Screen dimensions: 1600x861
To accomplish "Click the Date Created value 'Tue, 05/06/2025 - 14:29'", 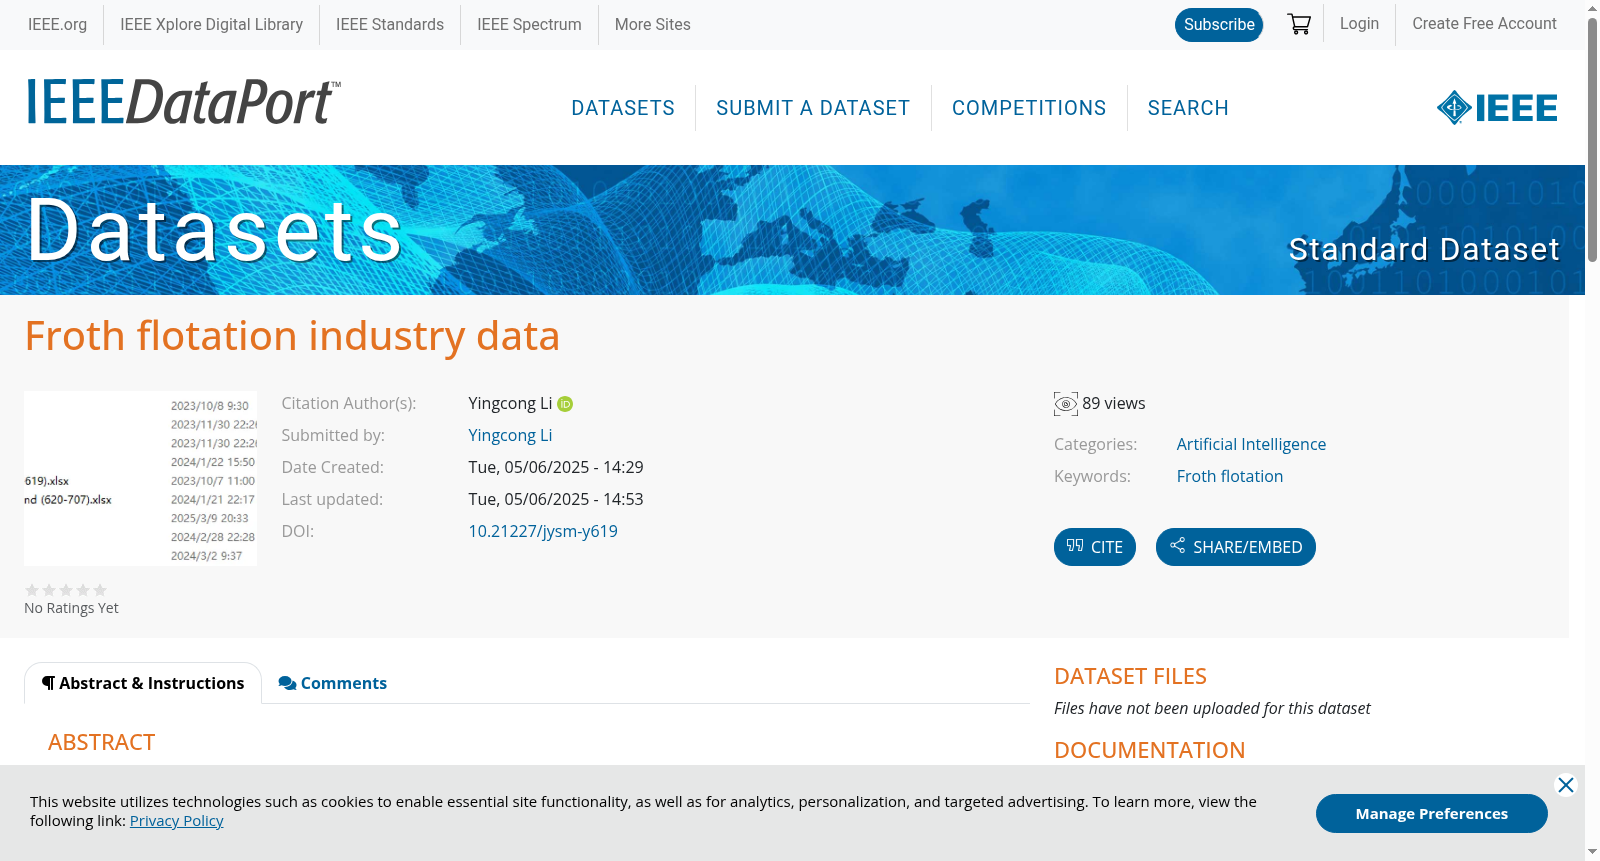I will [x=556, y=468].
